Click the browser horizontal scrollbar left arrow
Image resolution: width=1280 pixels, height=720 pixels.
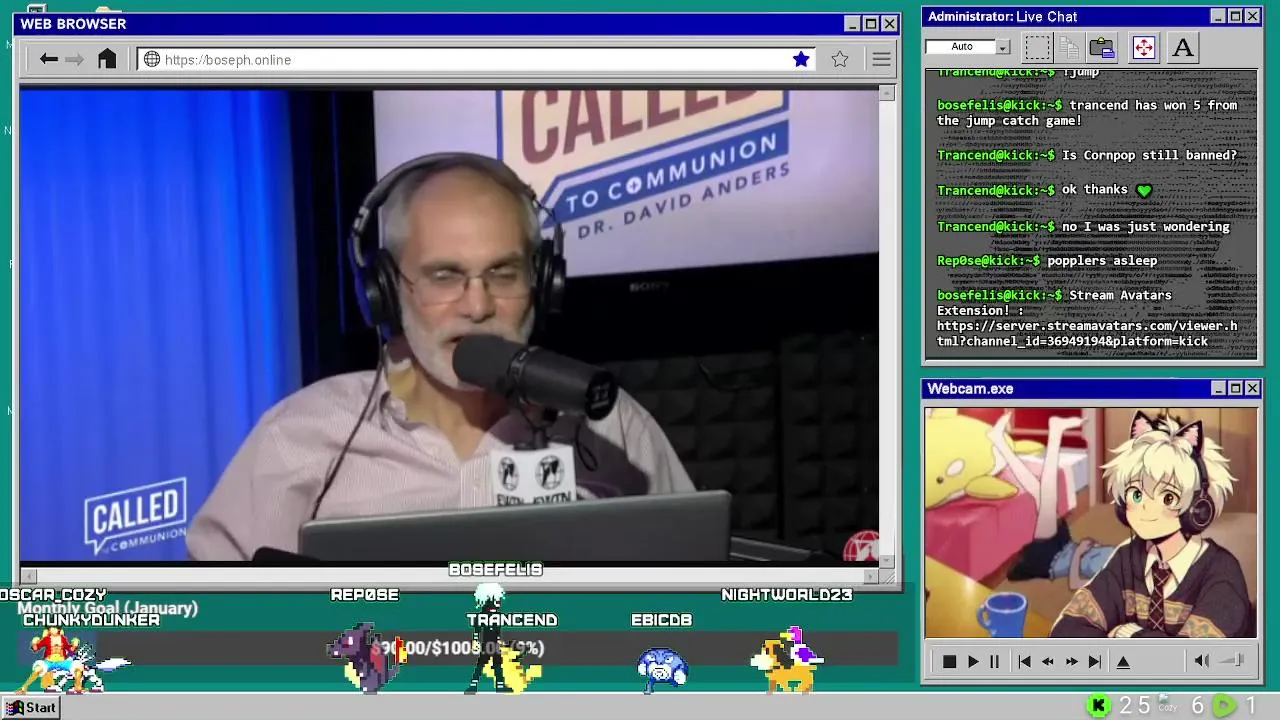tap(28, 576)
